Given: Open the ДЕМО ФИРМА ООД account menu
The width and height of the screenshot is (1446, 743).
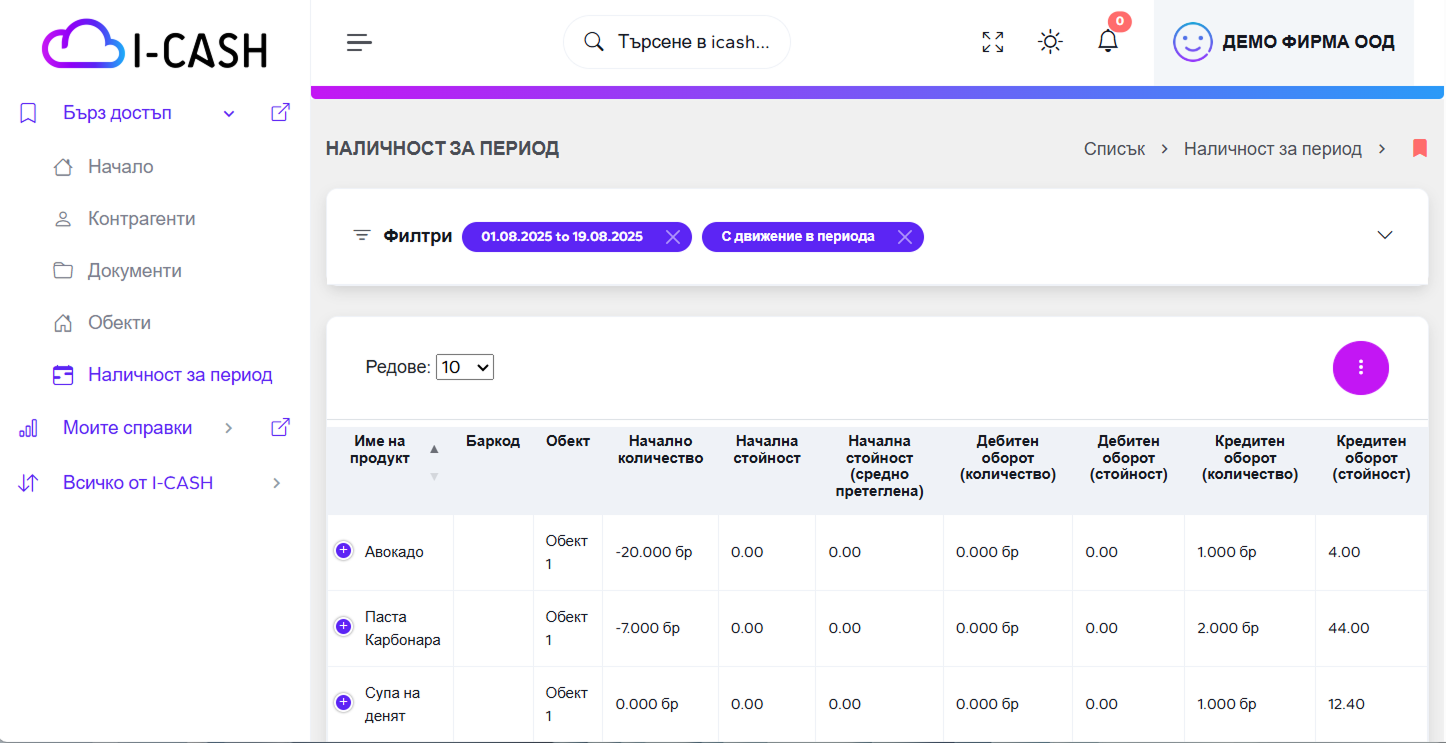Looking at the screenshot, I should coord(1284,42).
